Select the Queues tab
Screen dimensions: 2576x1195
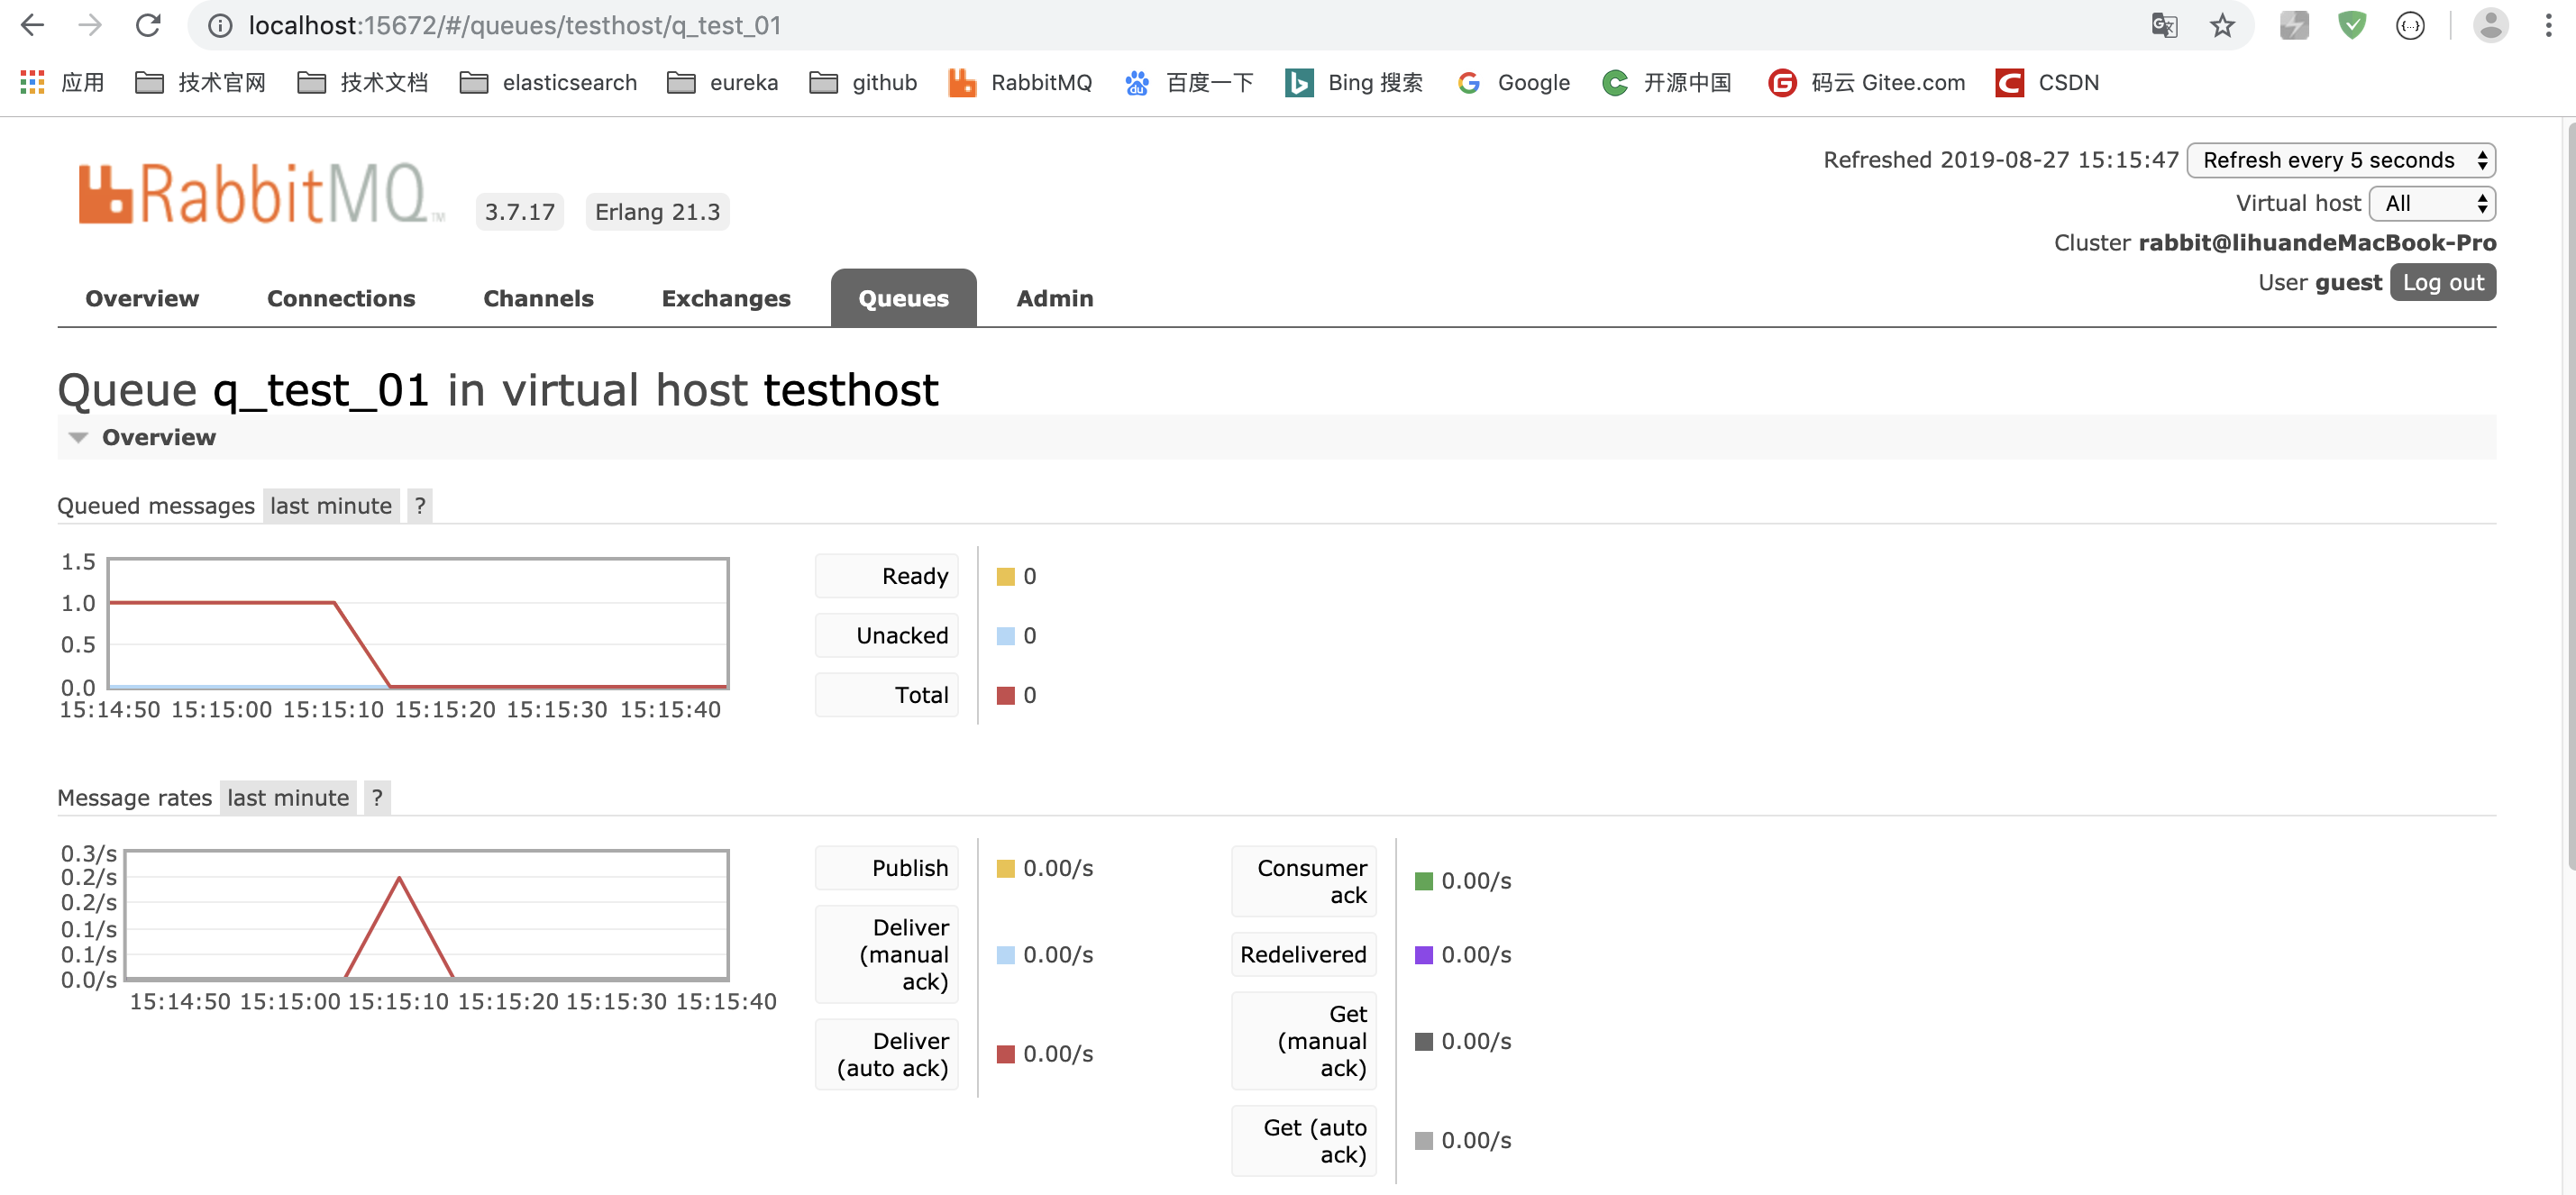[x=903, y=298]
